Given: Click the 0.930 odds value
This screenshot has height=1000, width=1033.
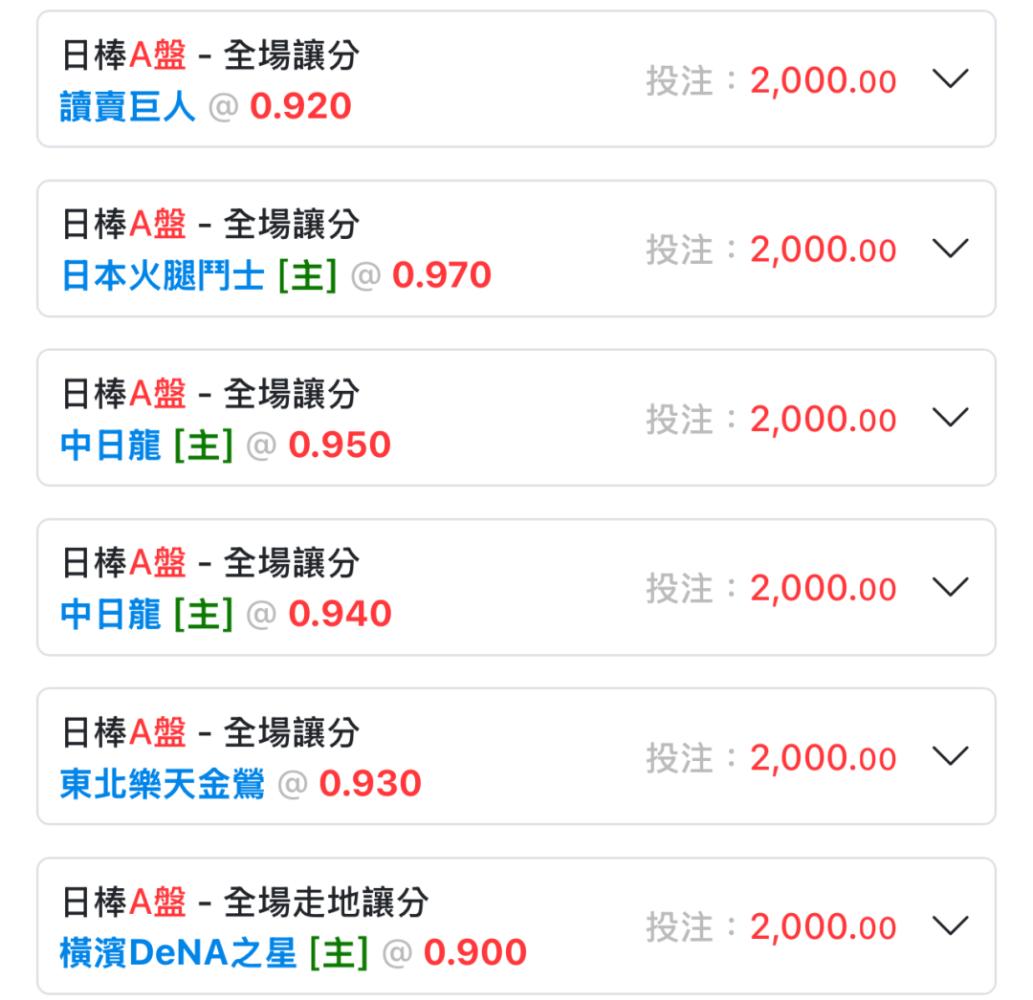Looking at the screenshot, I should (370, 783).
